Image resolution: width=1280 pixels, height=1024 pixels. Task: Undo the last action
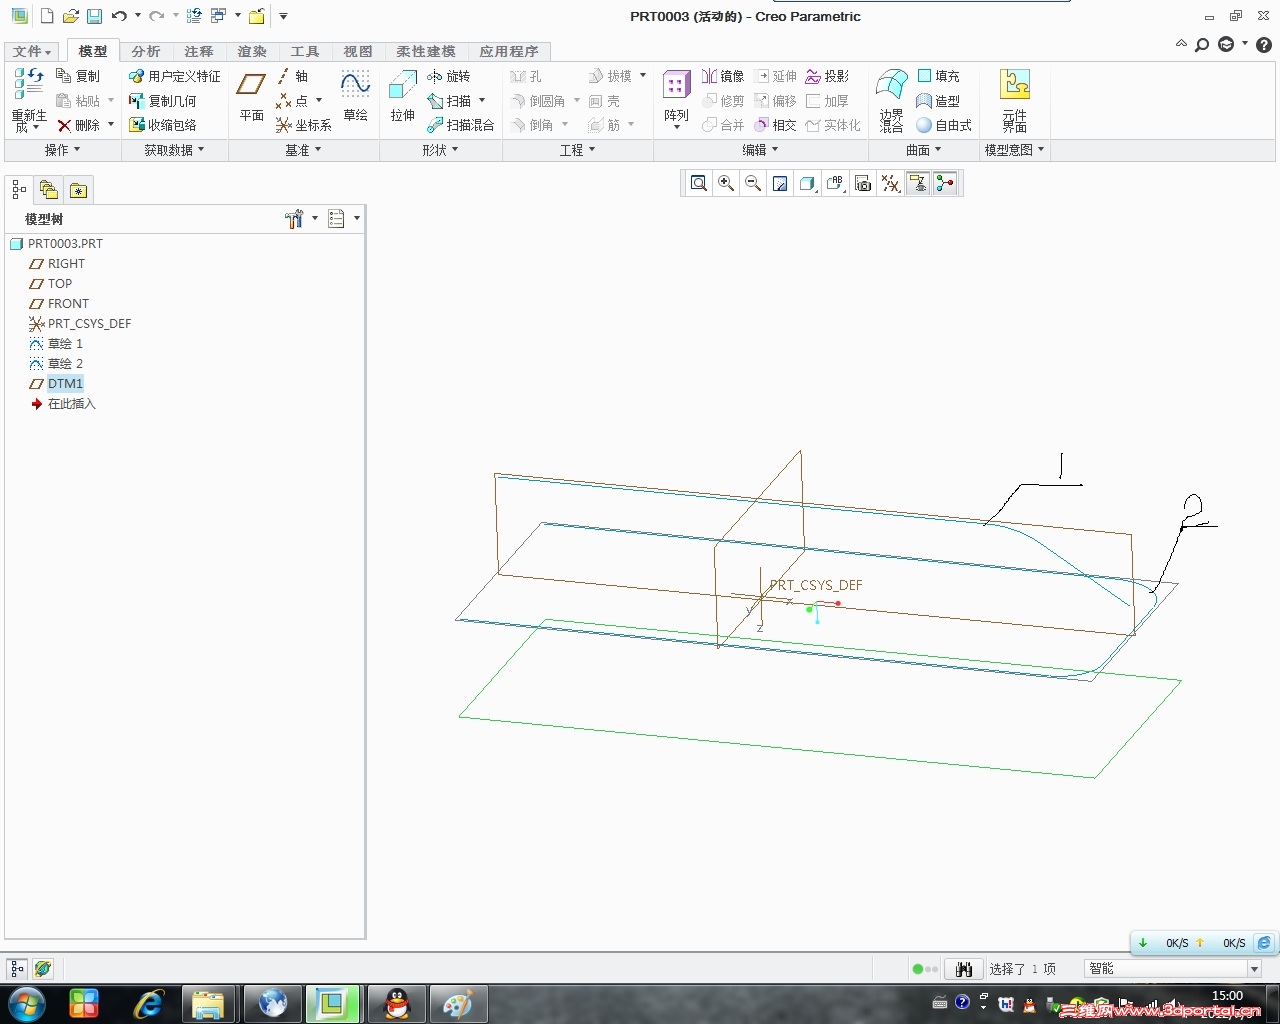pos(119,16)
